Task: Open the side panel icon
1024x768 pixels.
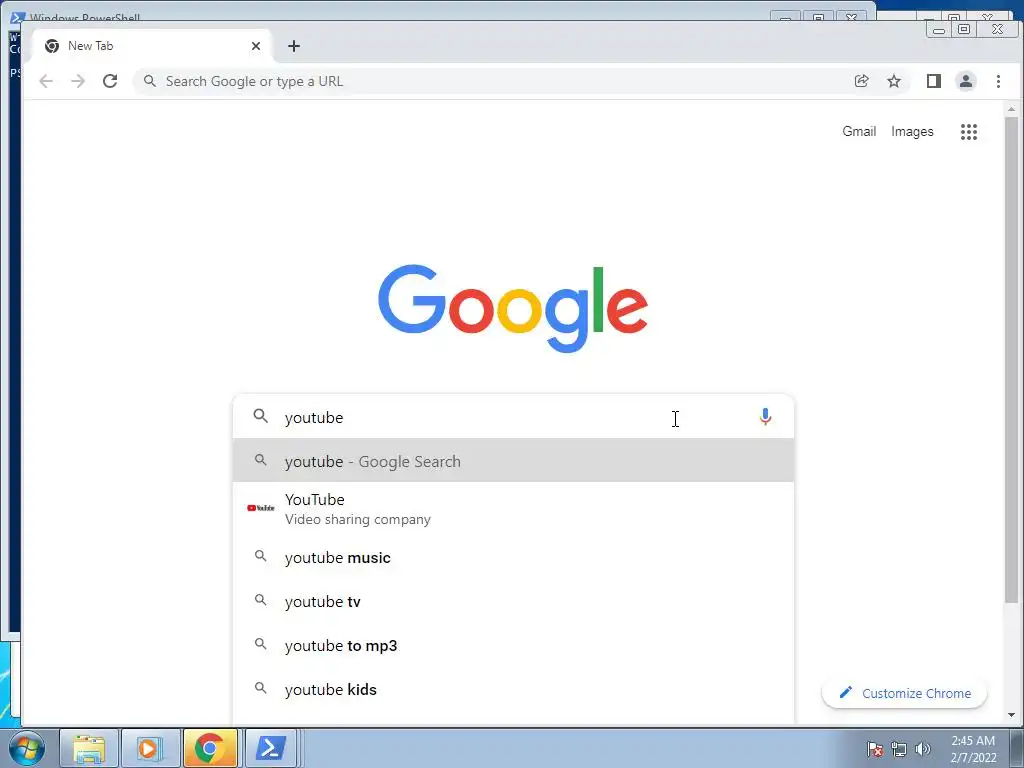Action: [933, 81]
